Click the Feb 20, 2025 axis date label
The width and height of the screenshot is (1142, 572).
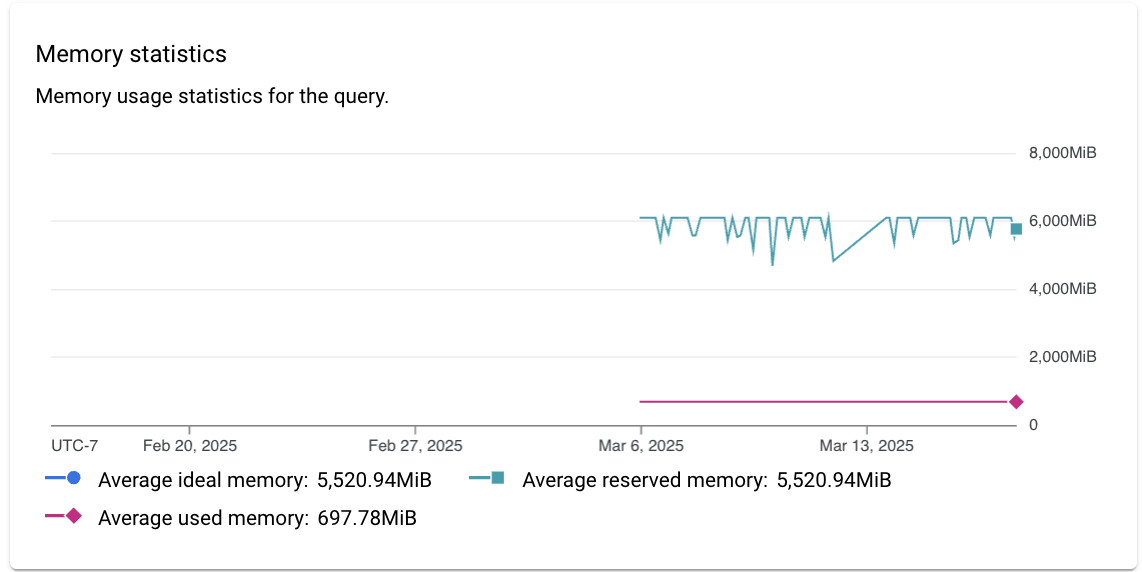point(190,445)
